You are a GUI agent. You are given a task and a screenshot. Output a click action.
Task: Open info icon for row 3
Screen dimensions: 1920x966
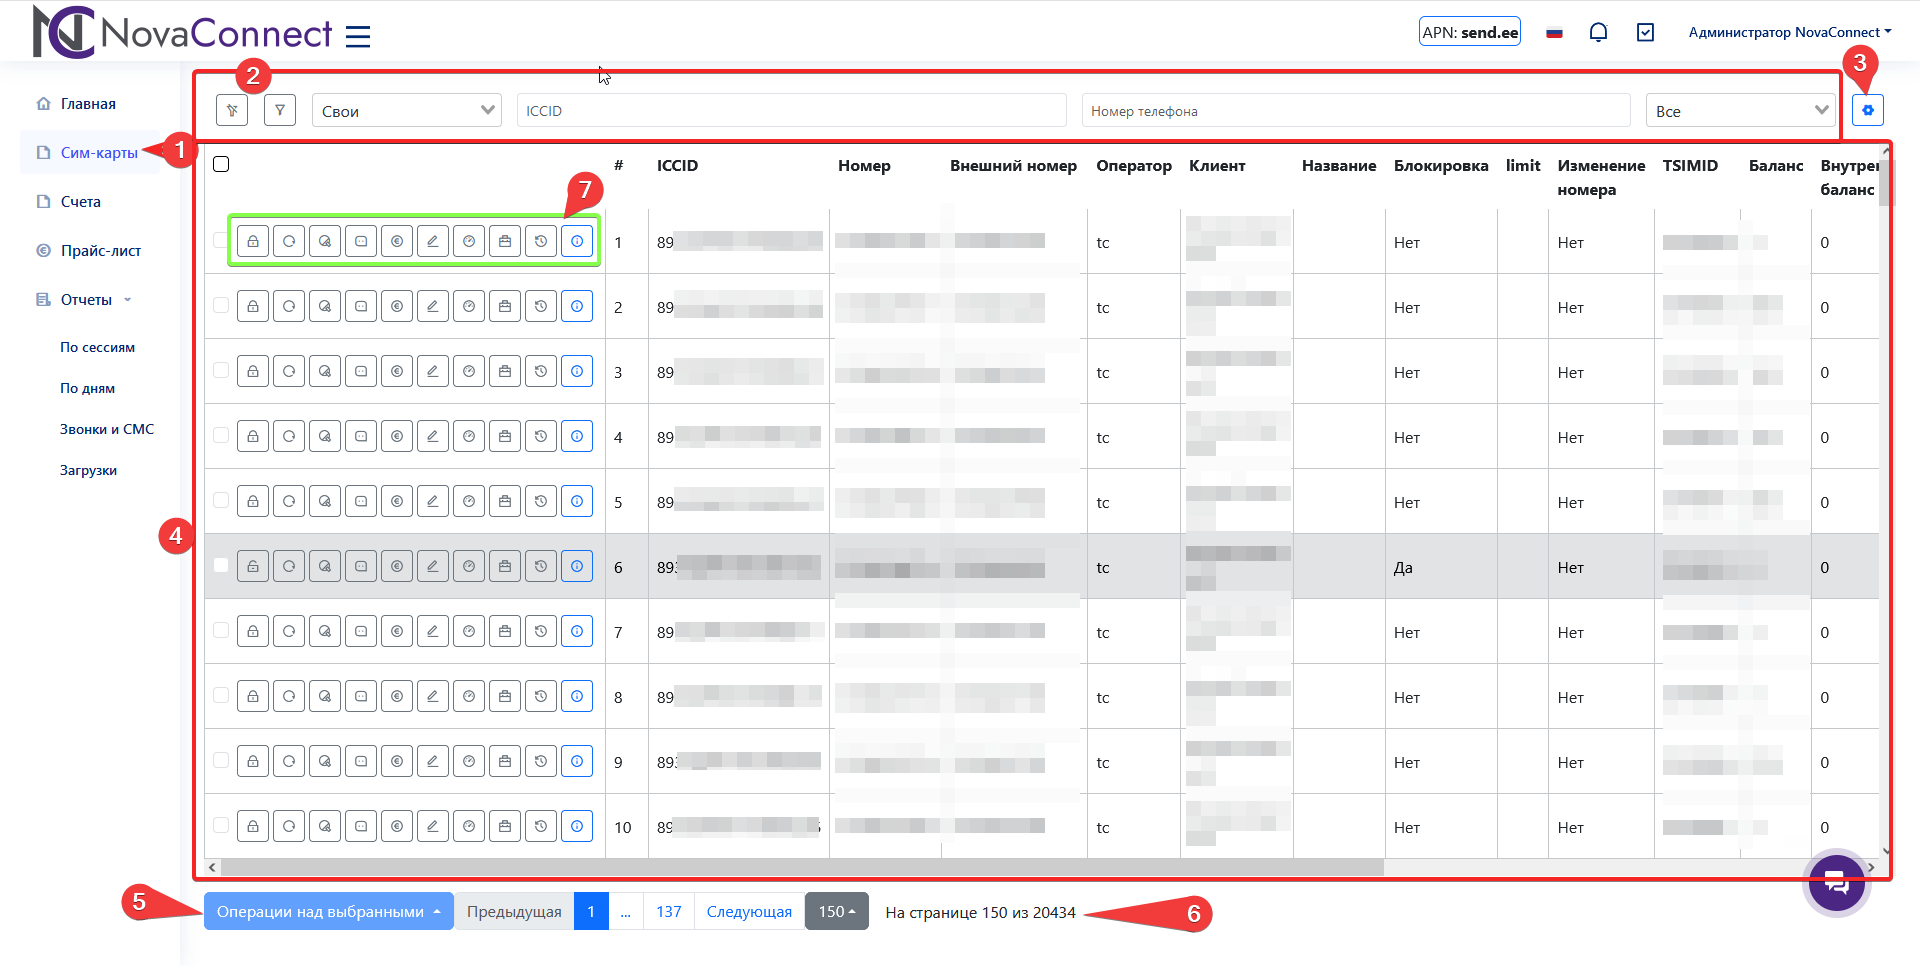[577, 371]
